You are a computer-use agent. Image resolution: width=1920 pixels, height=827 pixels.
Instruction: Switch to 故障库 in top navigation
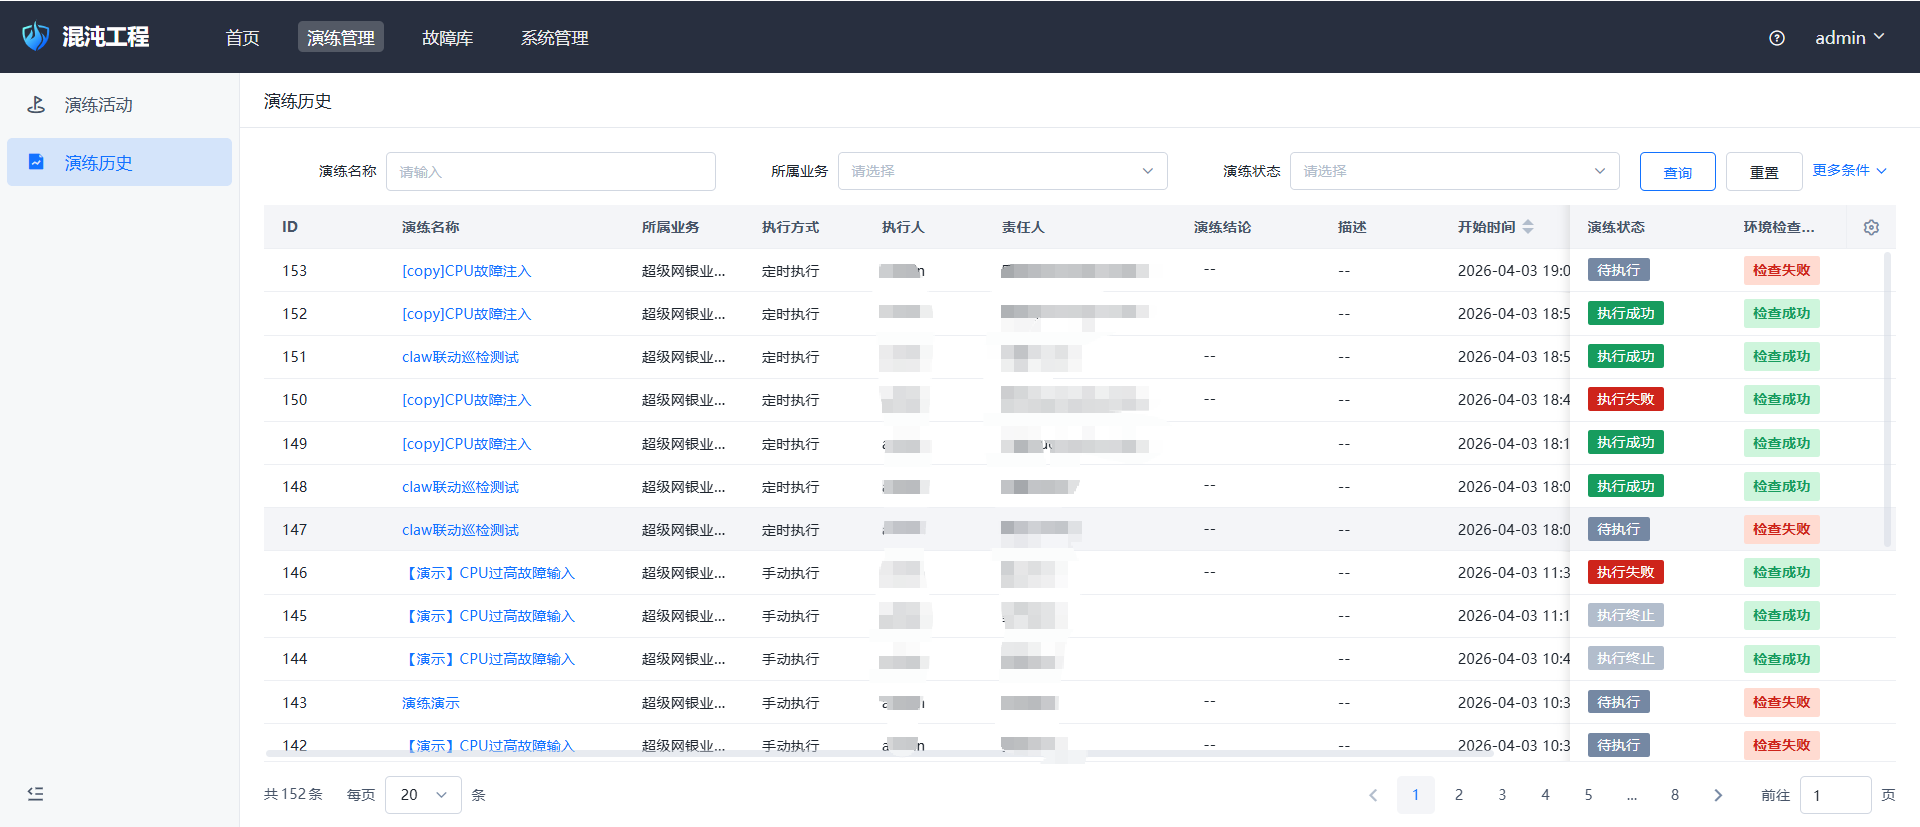tap(447, 38)
